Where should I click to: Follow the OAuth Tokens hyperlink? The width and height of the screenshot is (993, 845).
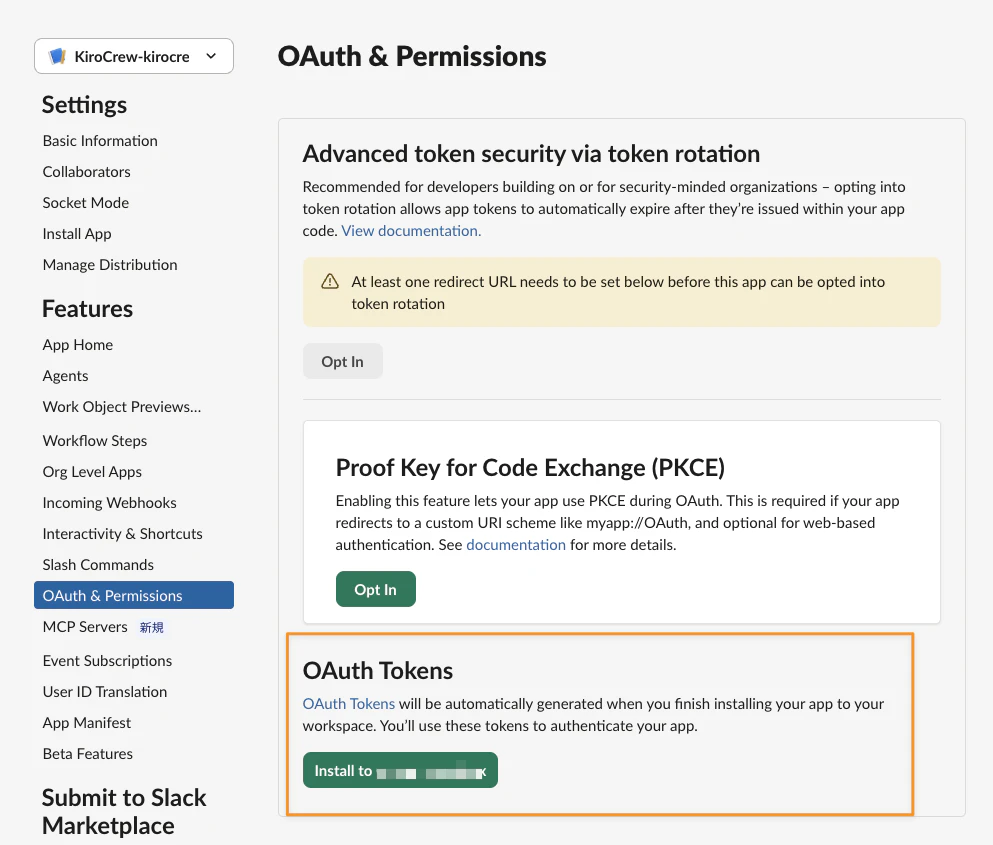click(348, 704)
